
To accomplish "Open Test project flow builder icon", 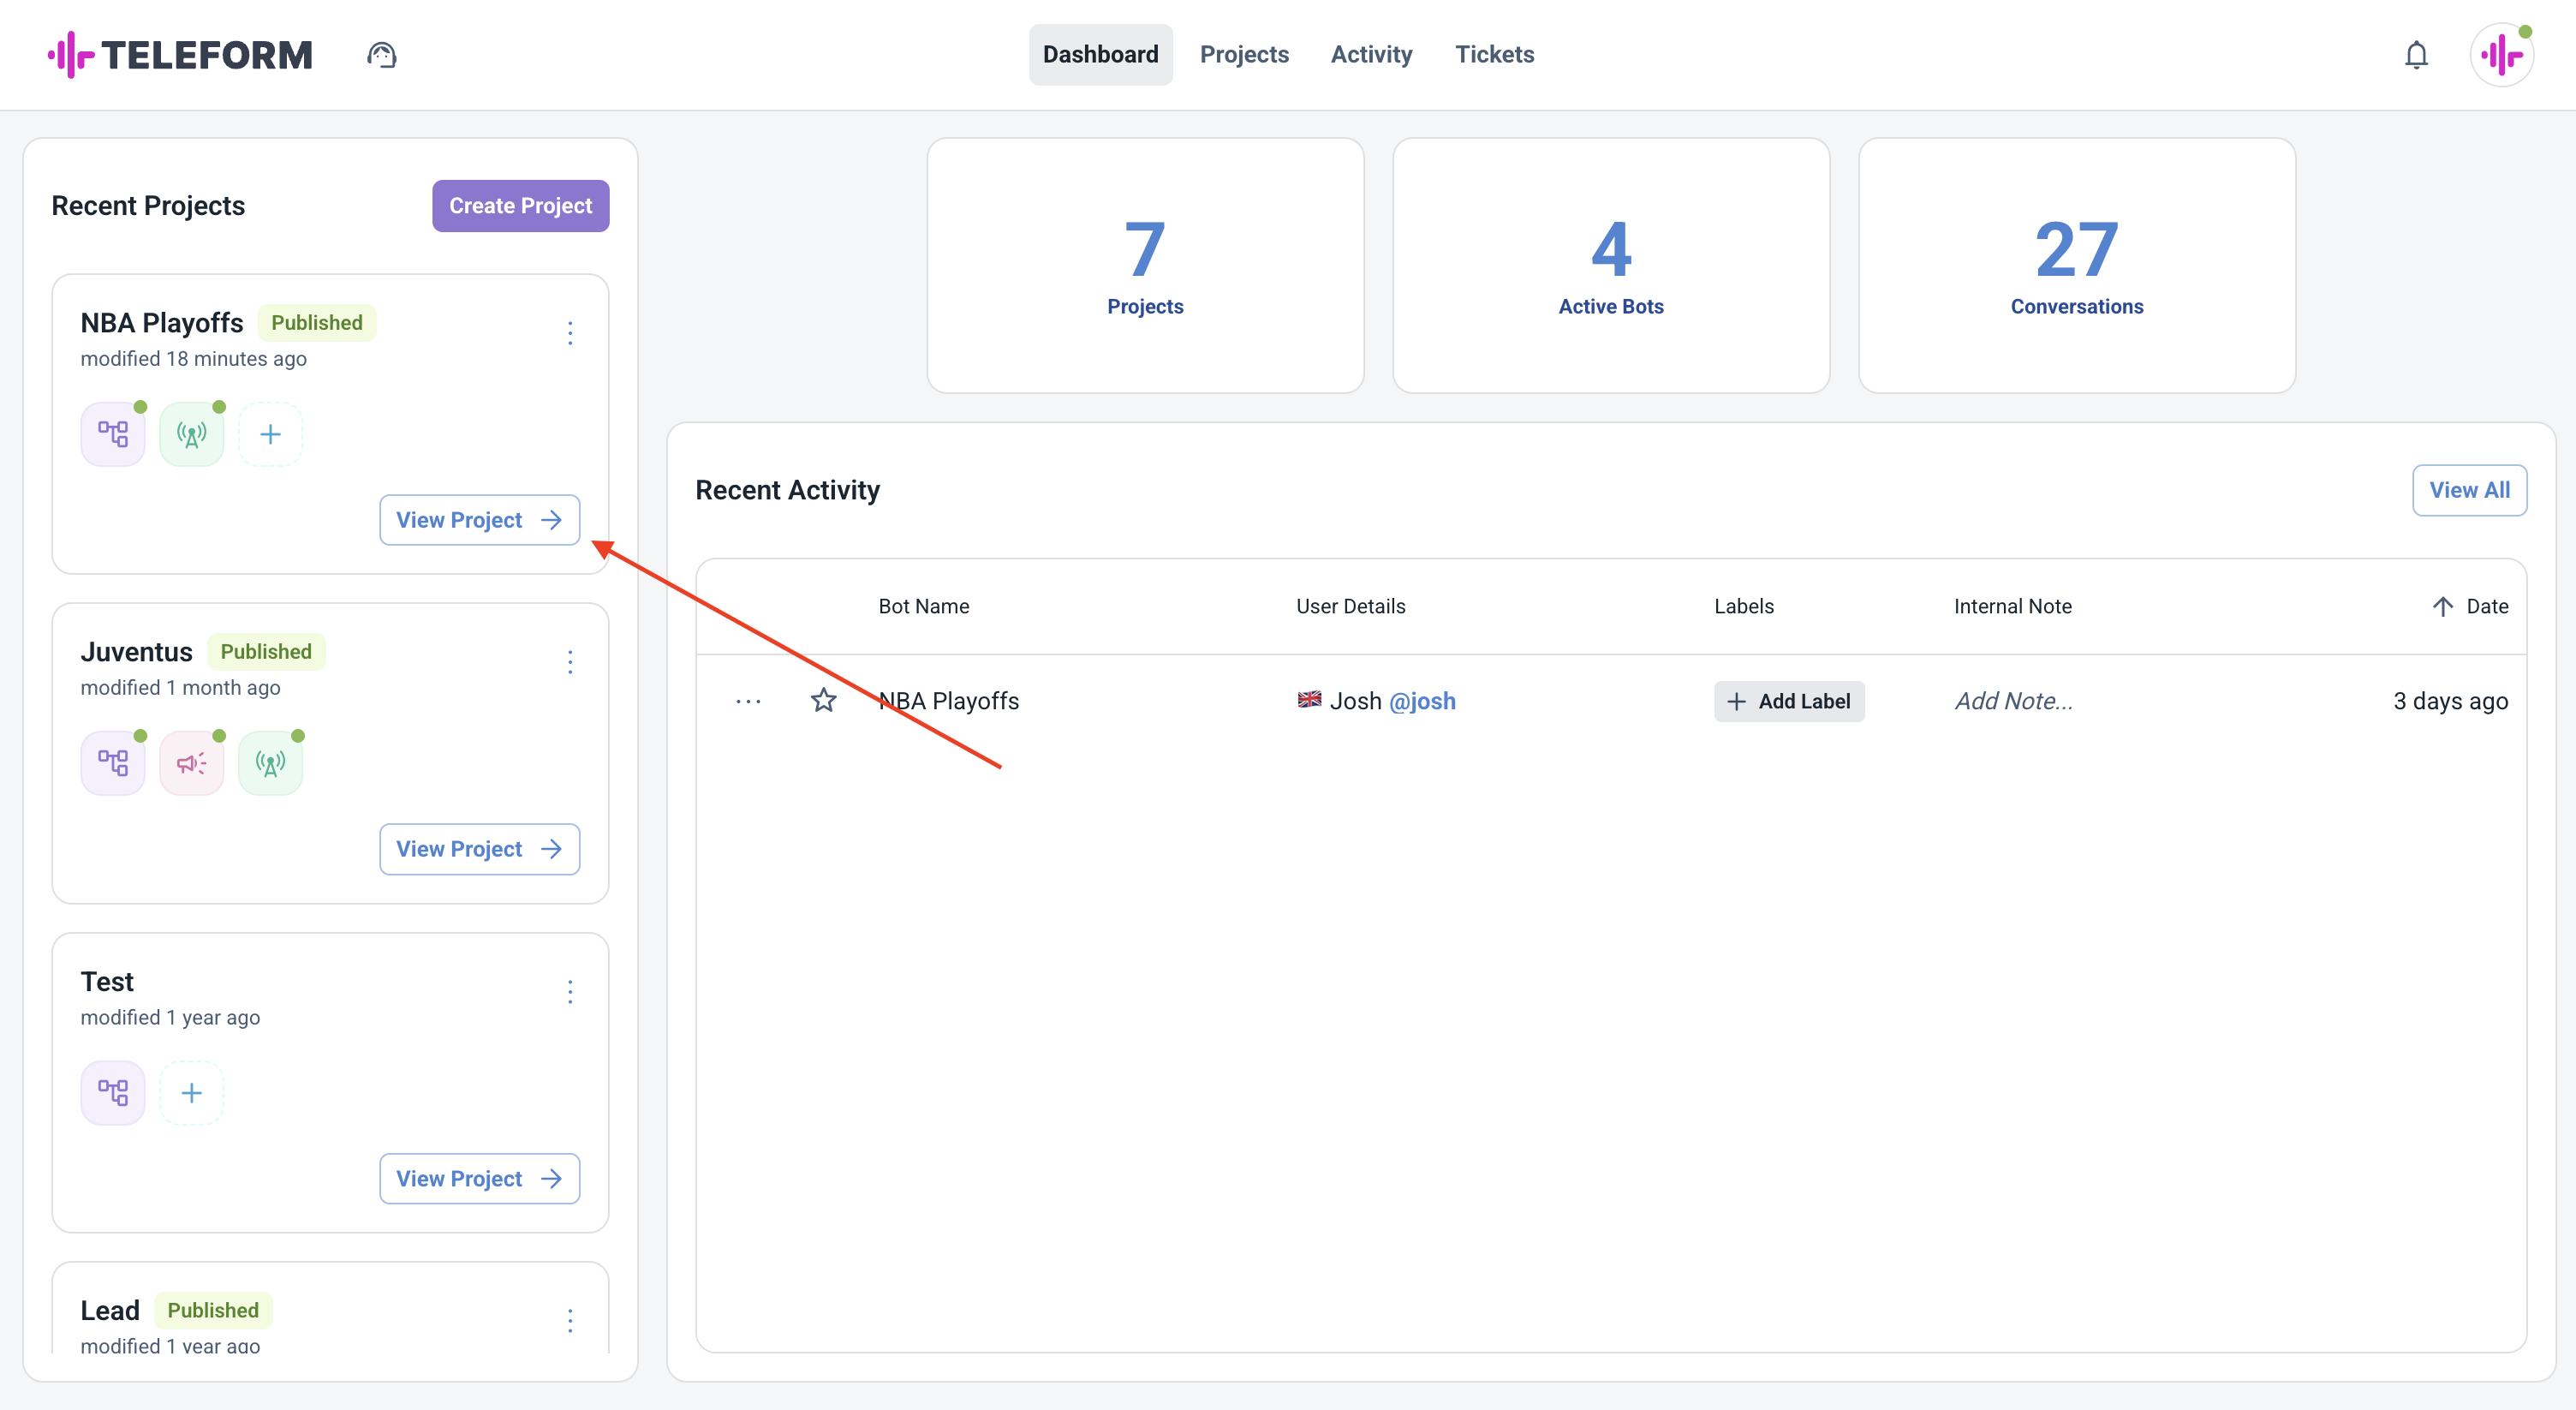I will pos(113,1093).
